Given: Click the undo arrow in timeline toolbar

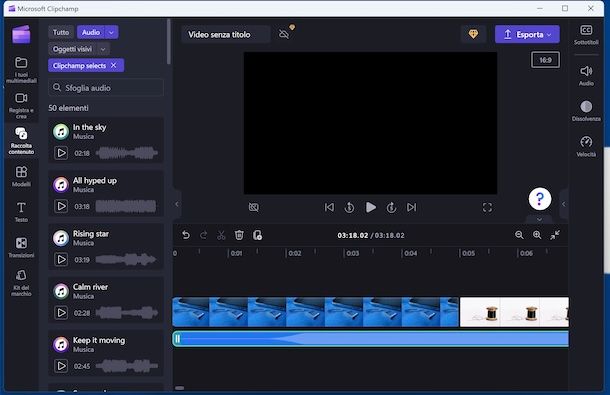Looking at the screenshot, I should [x=186, y=235].
